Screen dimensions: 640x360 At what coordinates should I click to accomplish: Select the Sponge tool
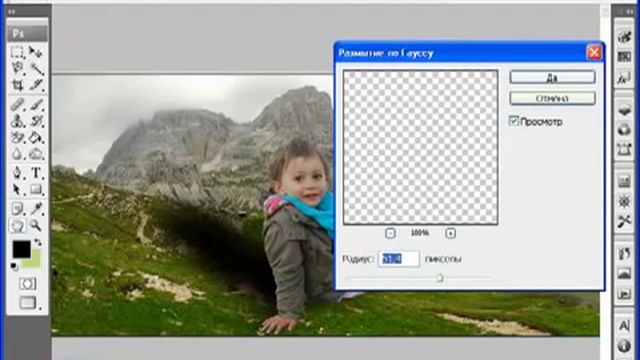[x=36, y=154]
